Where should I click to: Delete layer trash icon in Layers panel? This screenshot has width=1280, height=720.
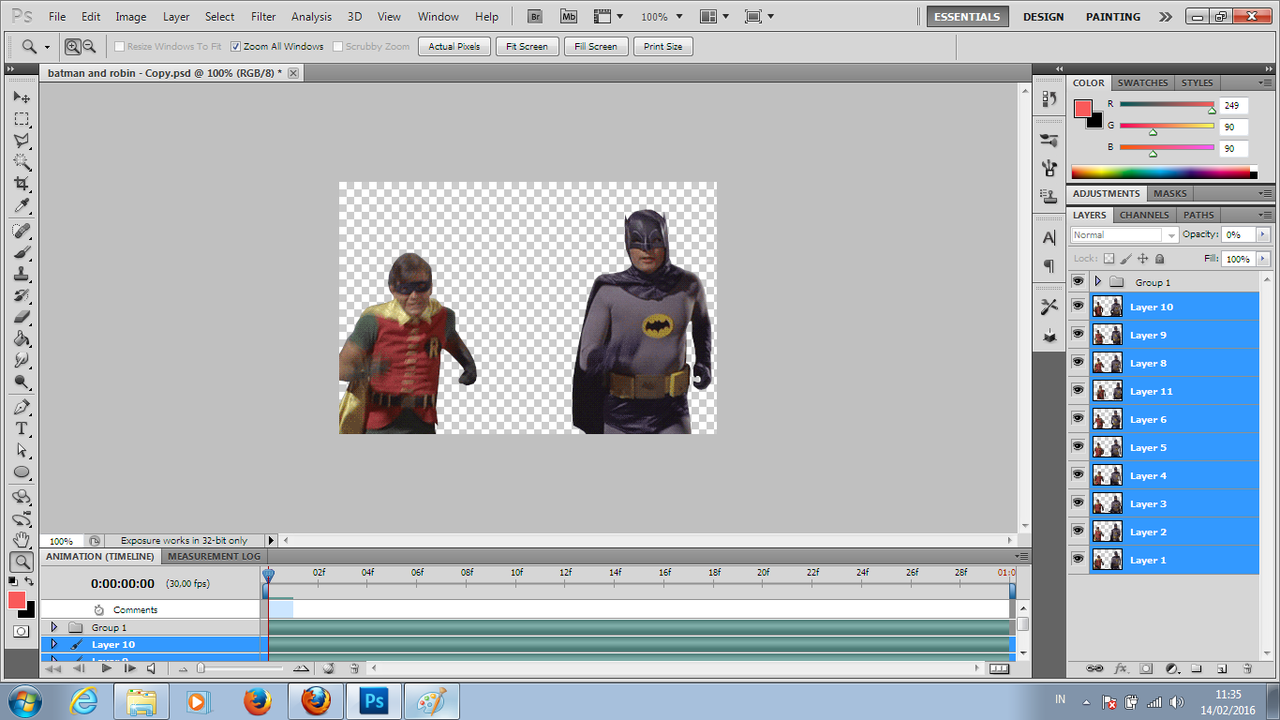pos(1247,668)
